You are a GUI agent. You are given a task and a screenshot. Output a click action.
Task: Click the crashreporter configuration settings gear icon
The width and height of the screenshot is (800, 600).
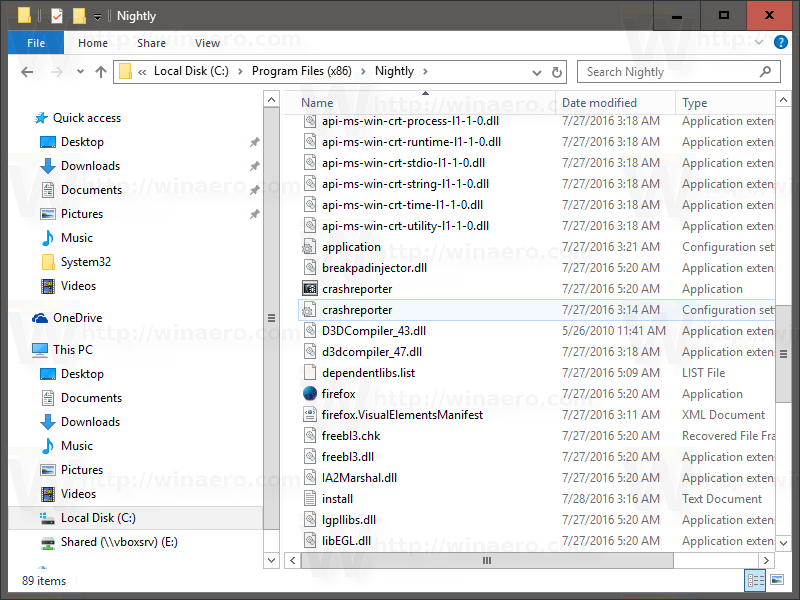tap(308, 310)
